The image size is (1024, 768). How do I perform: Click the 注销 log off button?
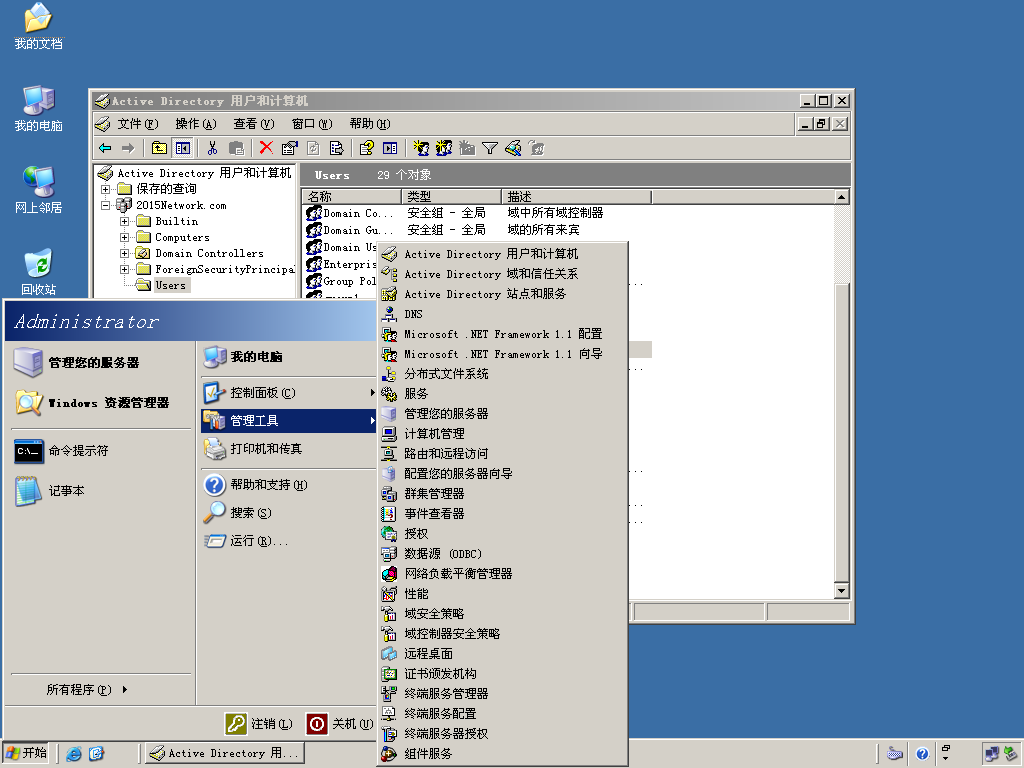[259, 724]
